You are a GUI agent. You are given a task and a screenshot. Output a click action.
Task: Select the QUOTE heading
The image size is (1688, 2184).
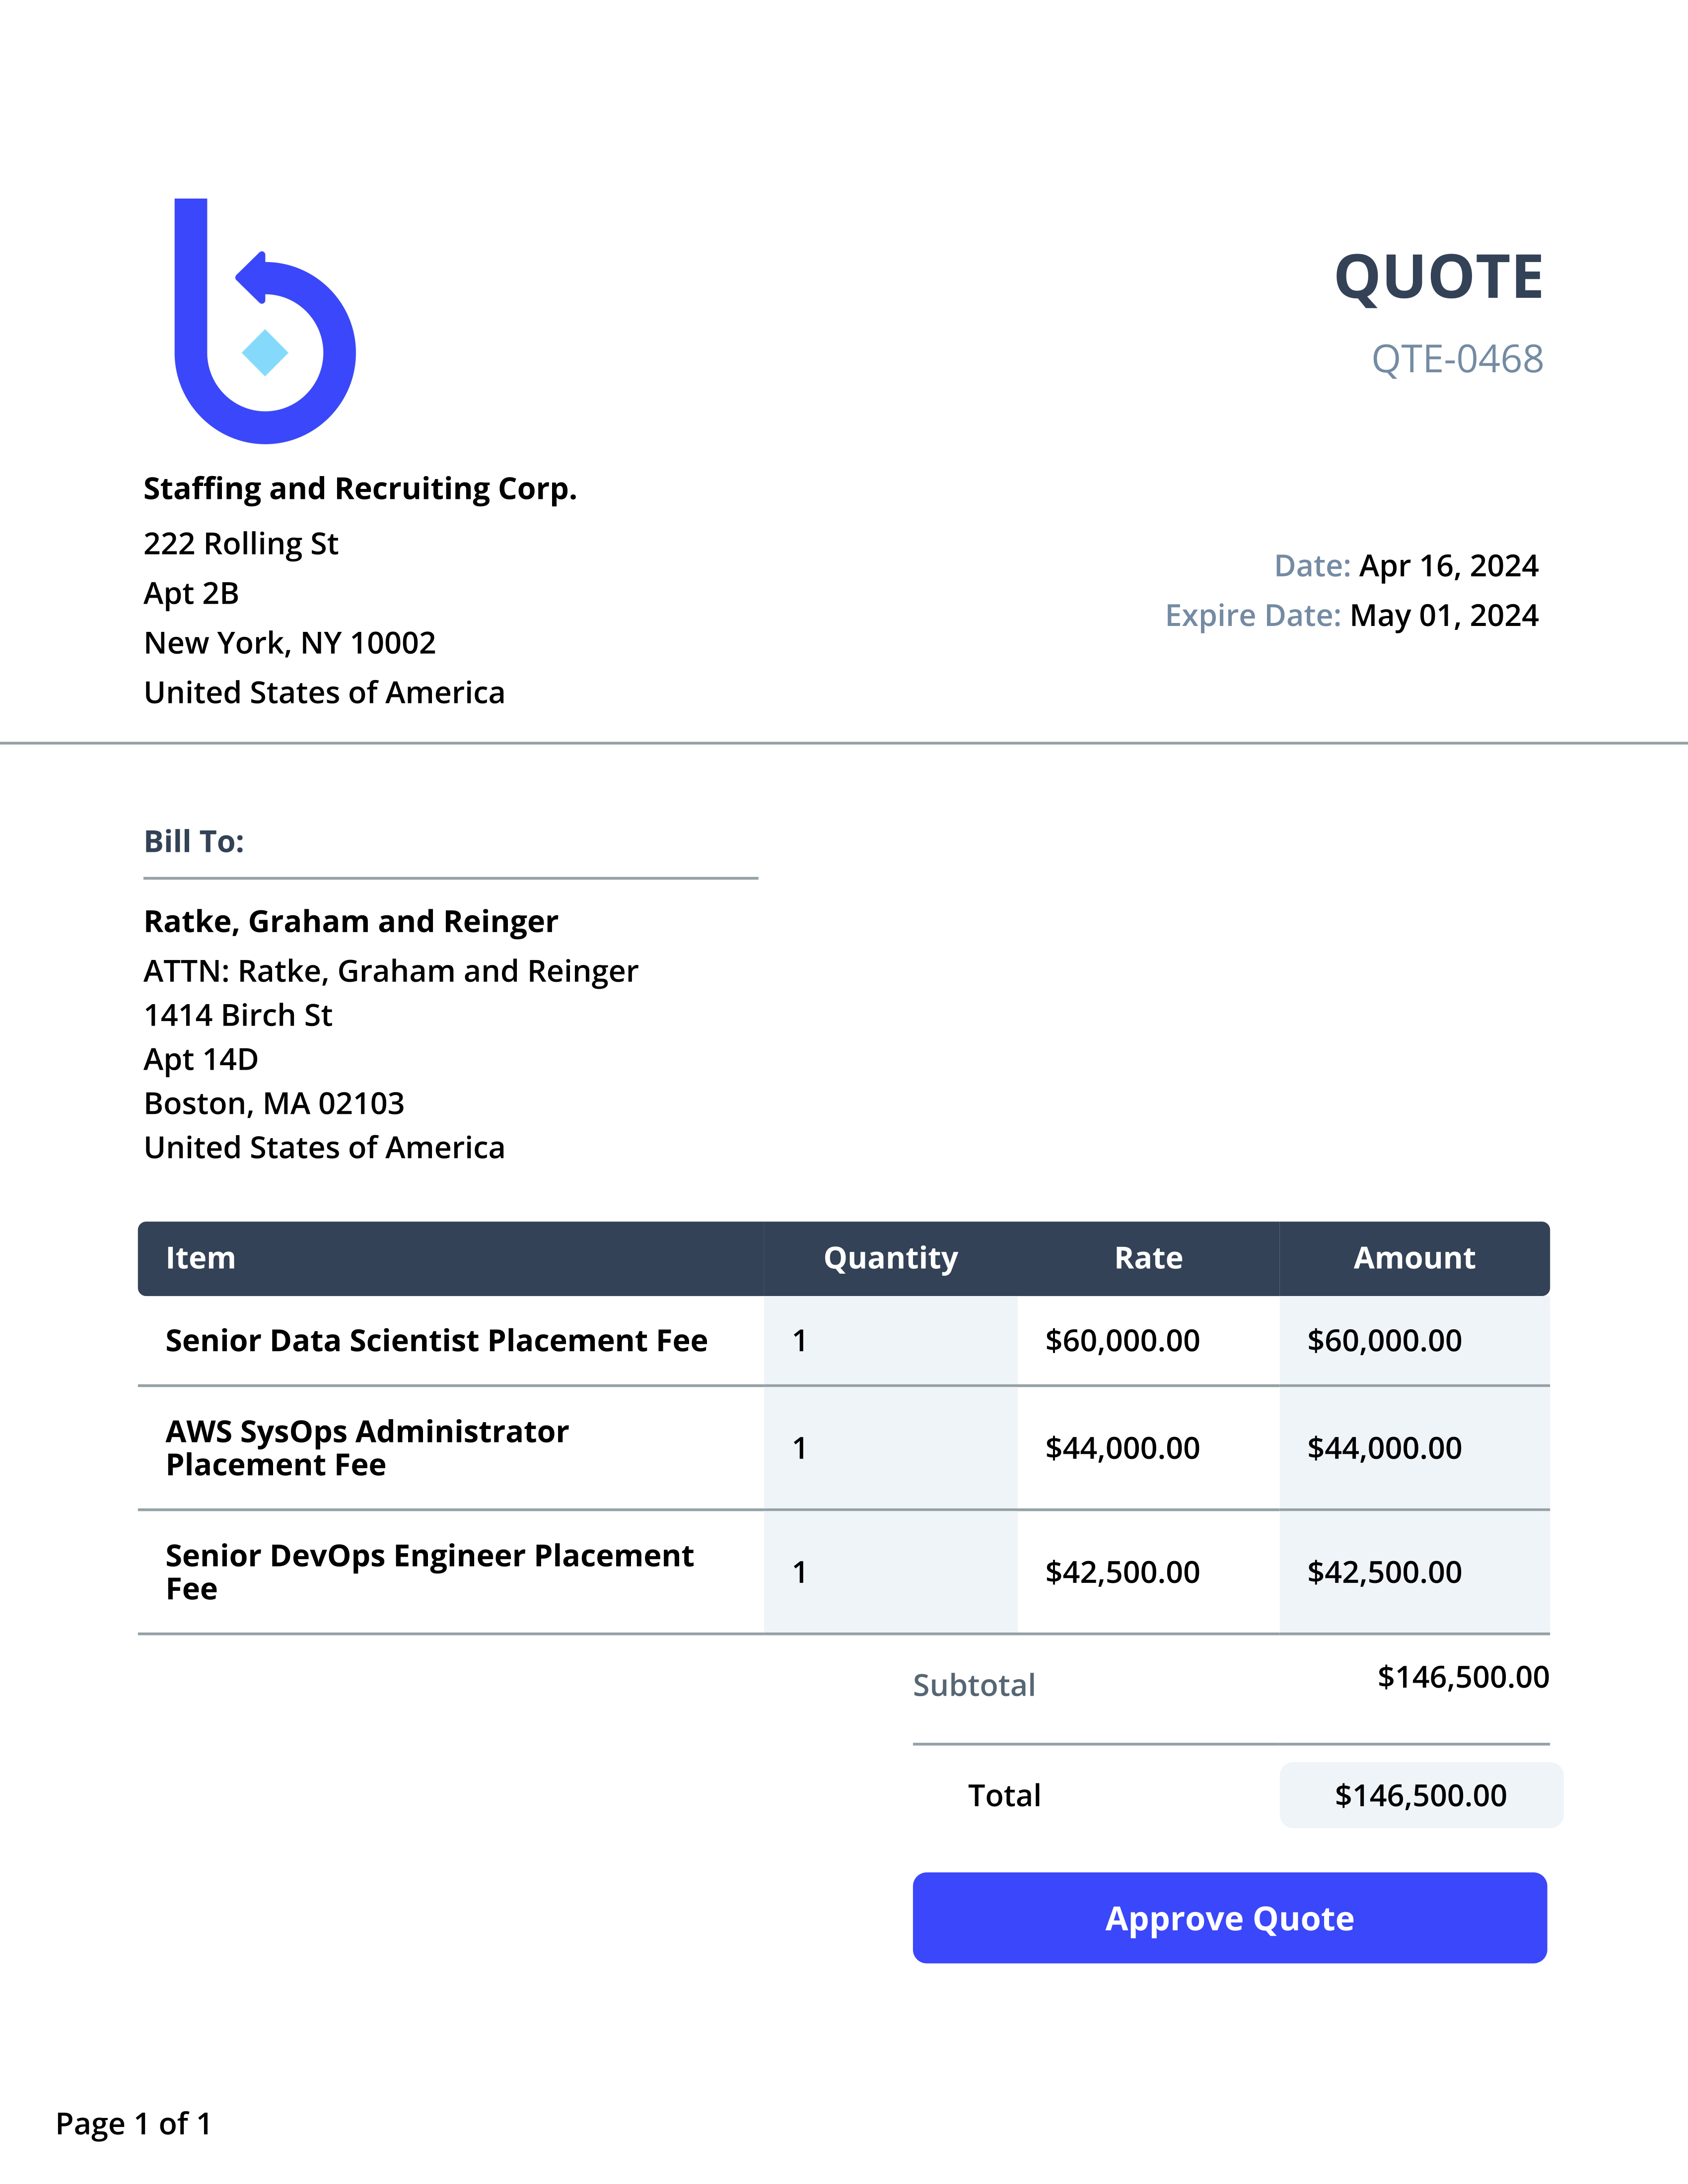tap(1438, 277)
